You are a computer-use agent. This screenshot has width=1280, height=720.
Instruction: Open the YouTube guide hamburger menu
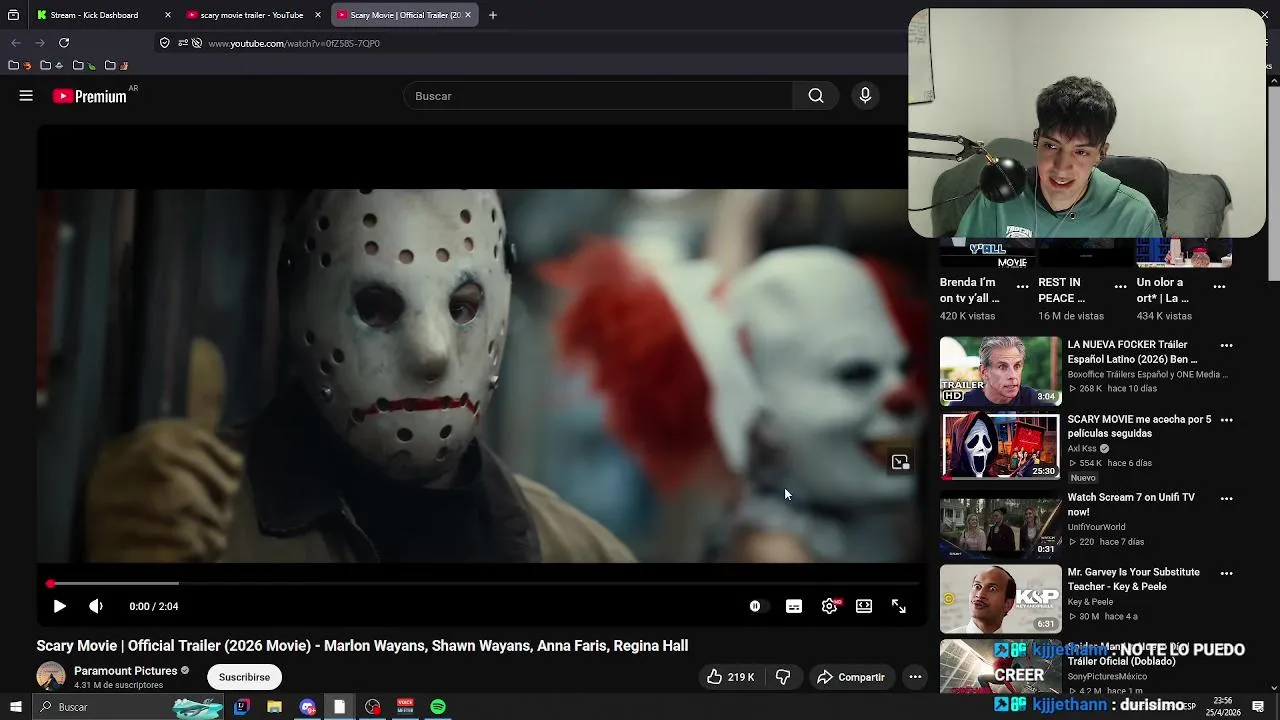pos(26,96)
